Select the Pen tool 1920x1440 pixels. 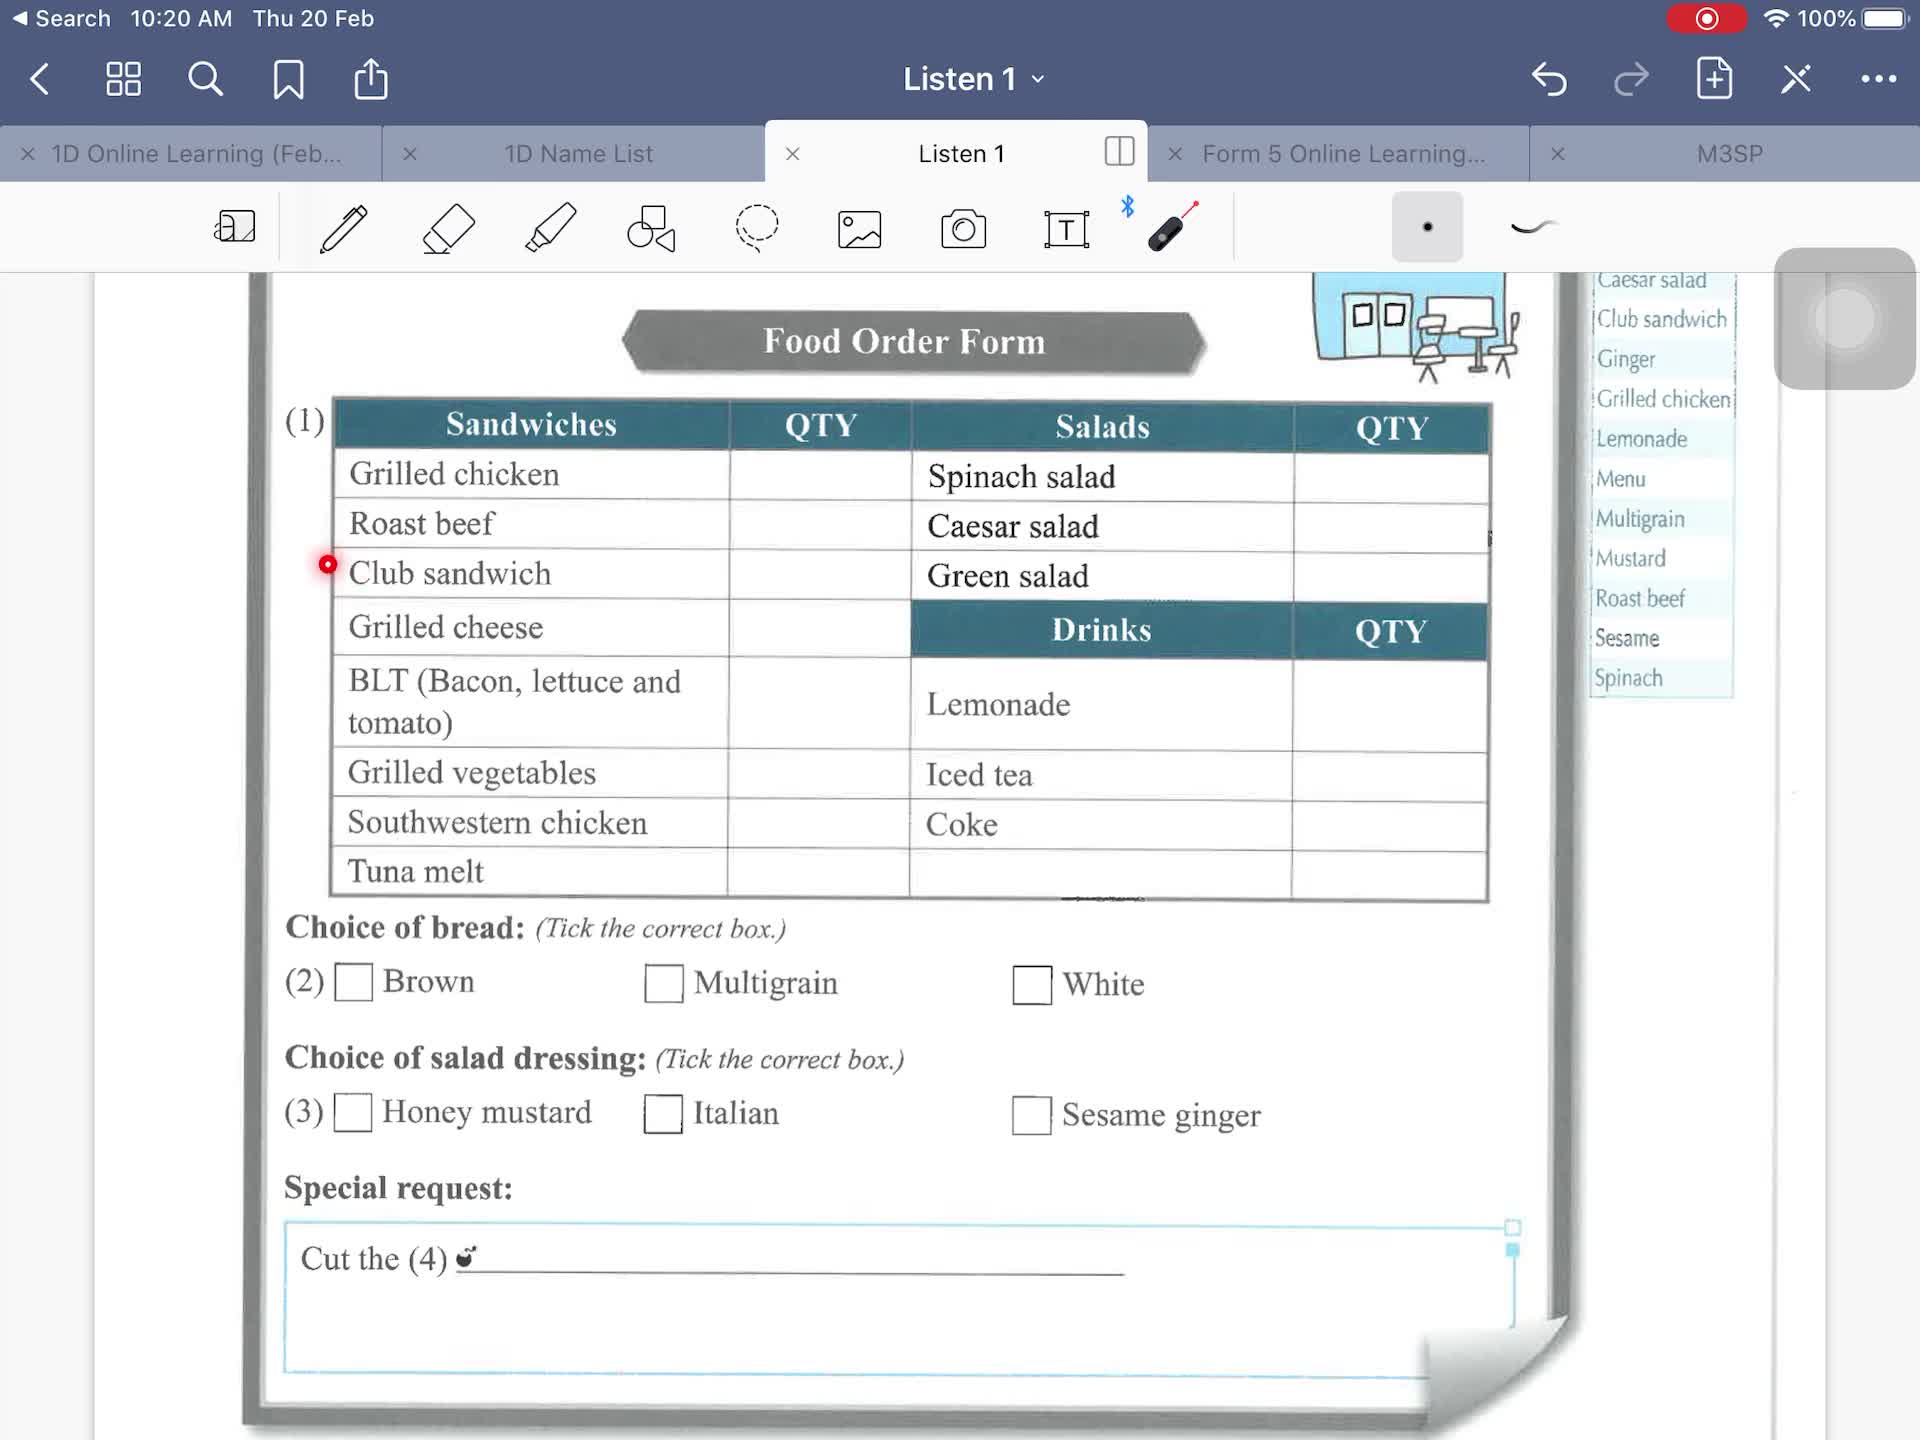[343, 229]
